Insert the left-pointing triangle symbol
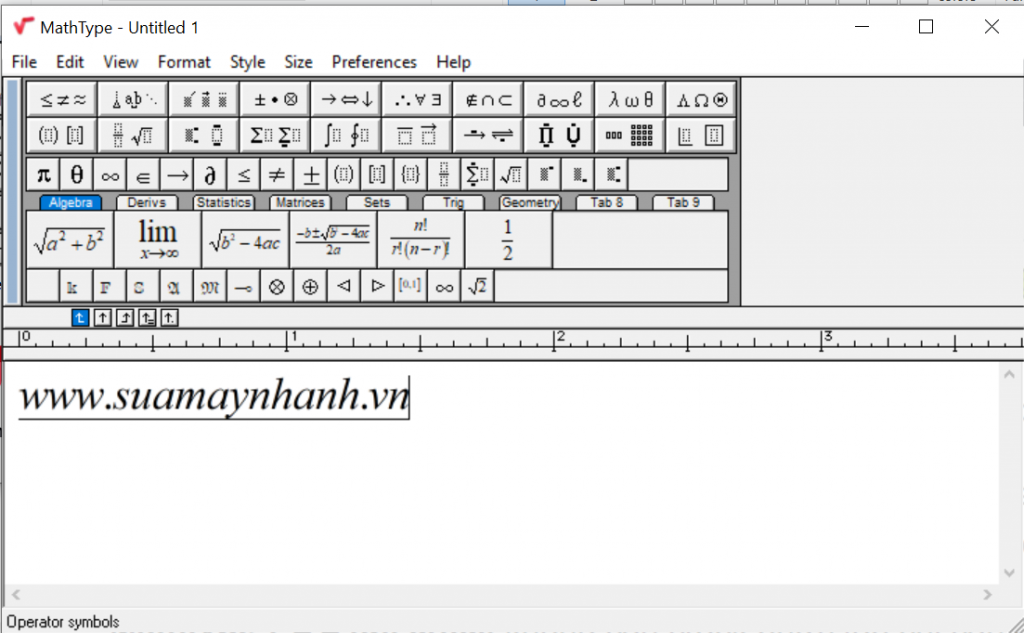Screen dimensions: 1024x633 click(x=344, y=286)
